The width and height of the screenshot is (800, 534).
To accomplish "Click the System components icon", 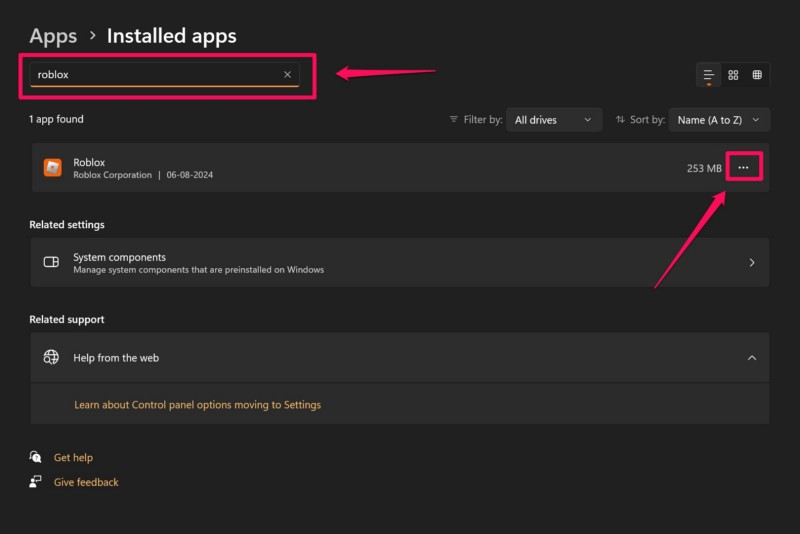I will coord(52,263).
